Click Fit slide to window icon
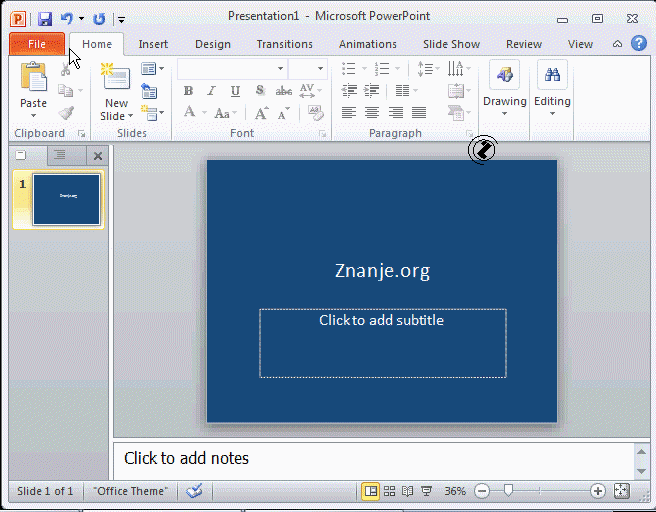The width and height of the screenshot is (656, 512). (x=621, y=491)
